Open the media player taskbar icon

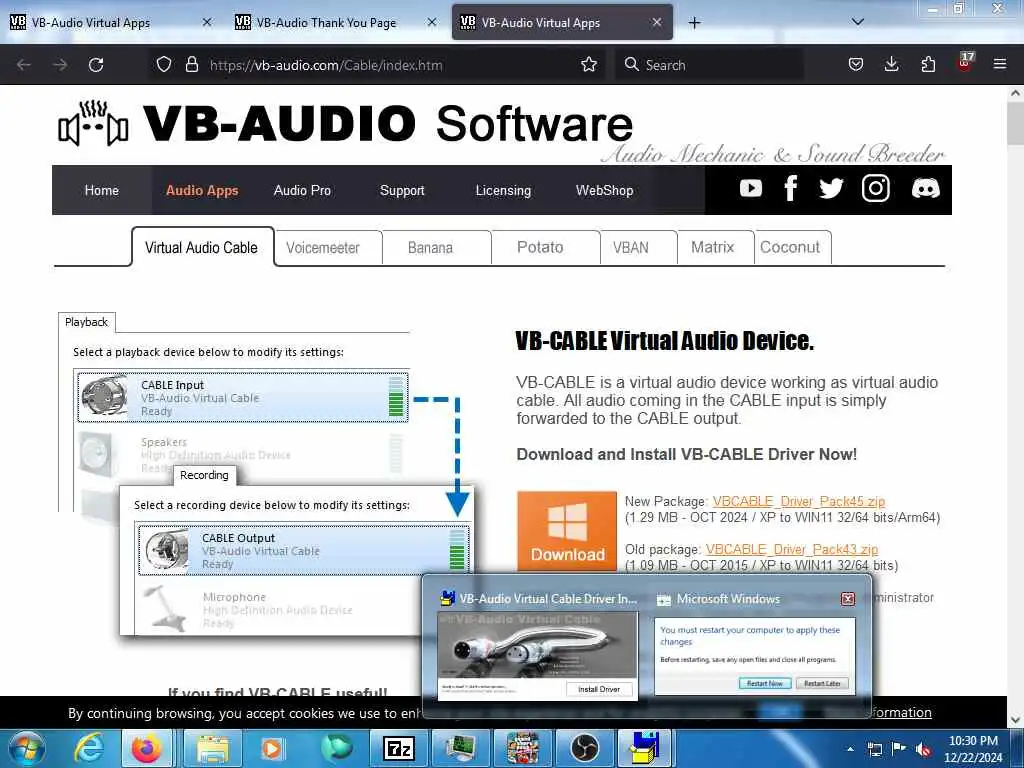pos(272,749)
